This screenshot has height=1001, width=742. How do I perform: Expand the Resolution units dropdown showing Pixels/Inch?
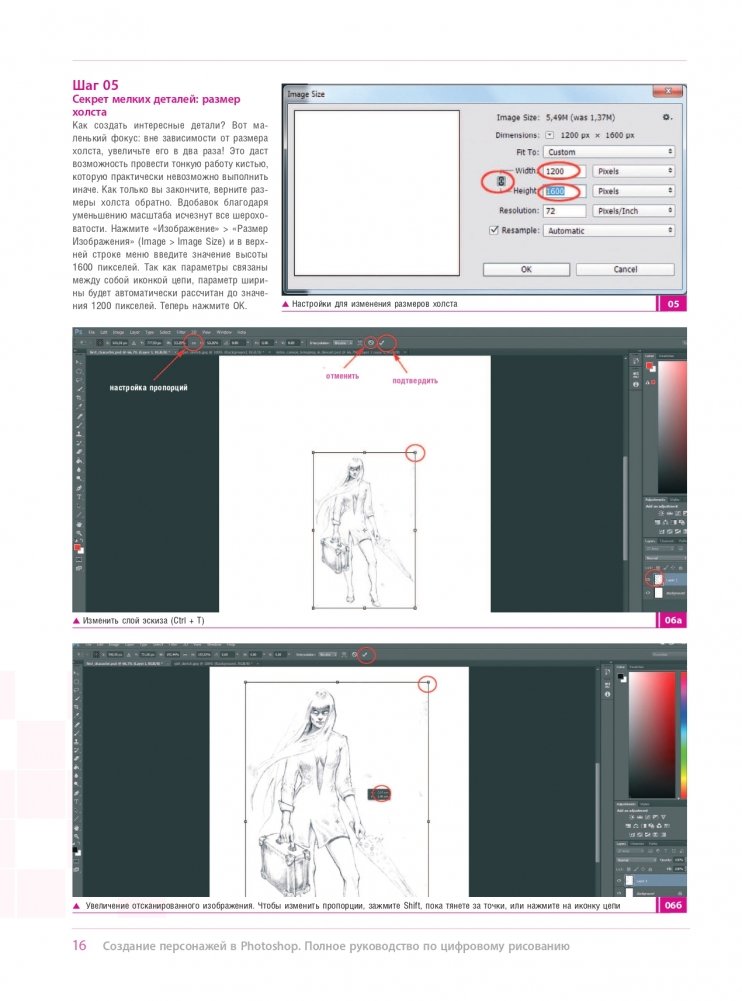pos(634,211)
